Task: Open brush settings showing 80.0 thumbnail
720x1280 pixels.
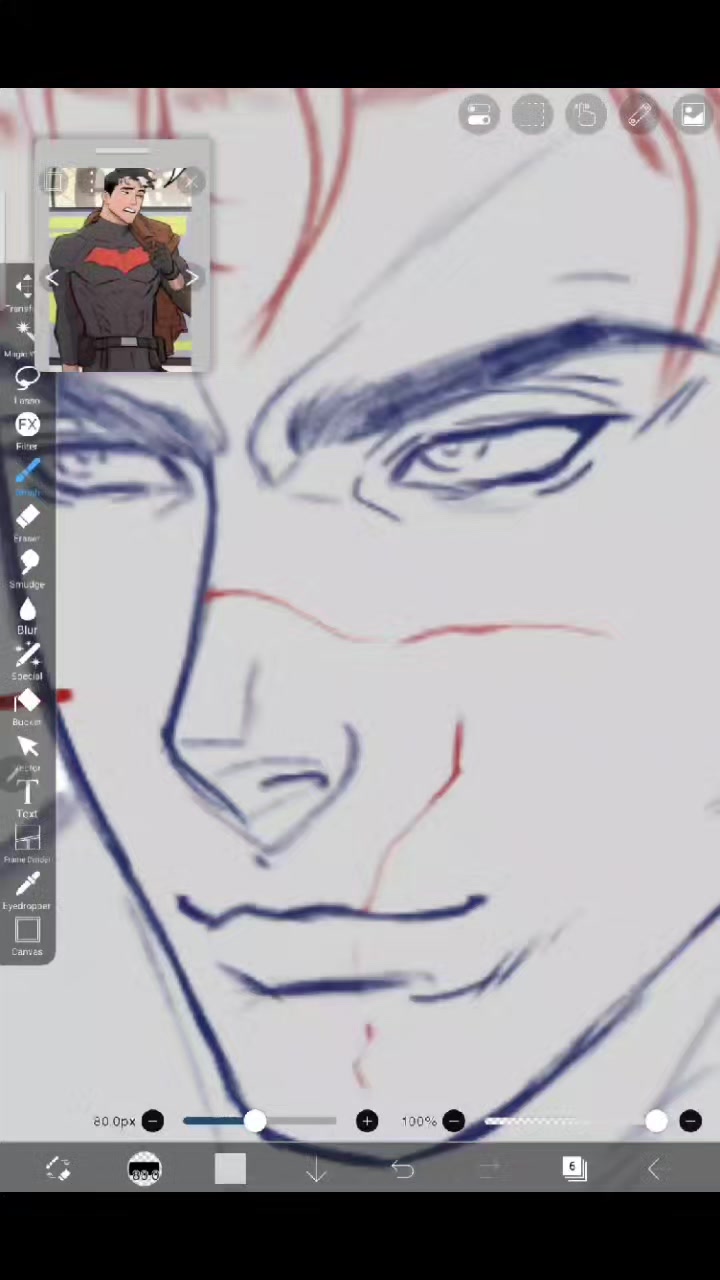Action: coord(145,1169)
